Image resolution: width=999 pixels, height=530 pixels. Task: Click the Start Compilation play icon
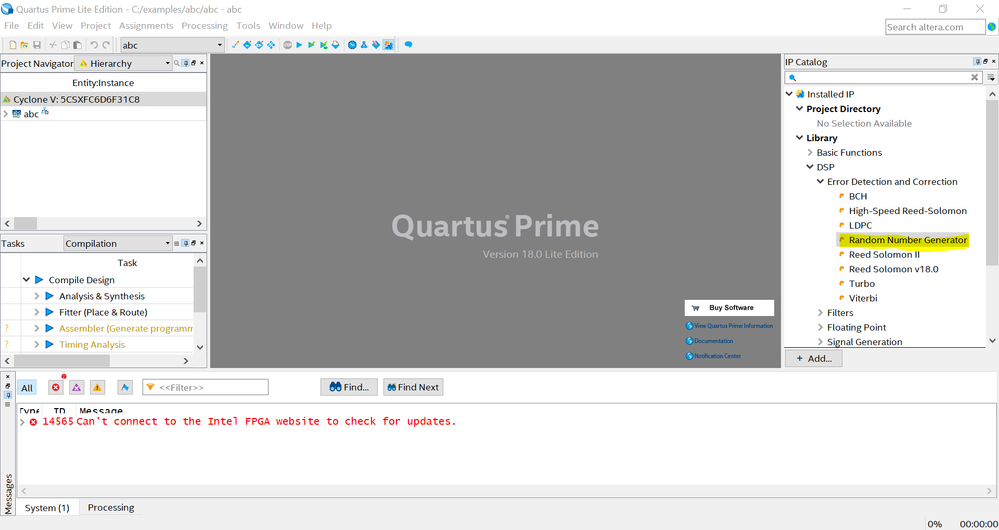pos(299,45)
